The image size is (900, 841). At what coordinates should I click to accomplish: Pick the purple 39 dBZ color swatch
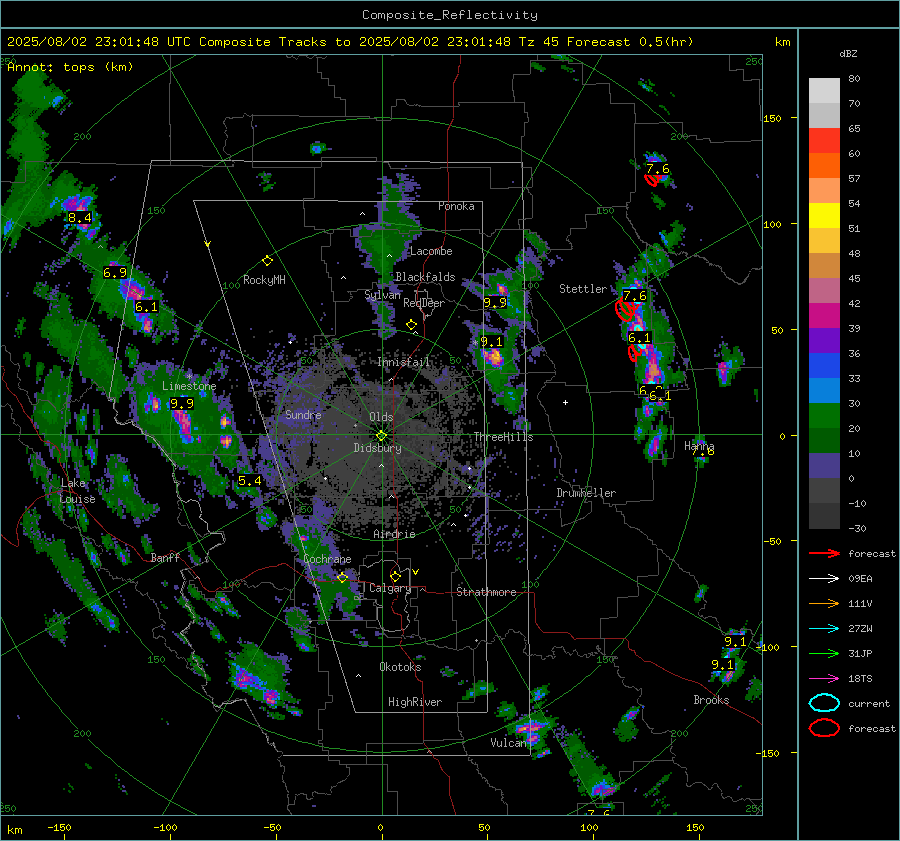pos(824,340)
